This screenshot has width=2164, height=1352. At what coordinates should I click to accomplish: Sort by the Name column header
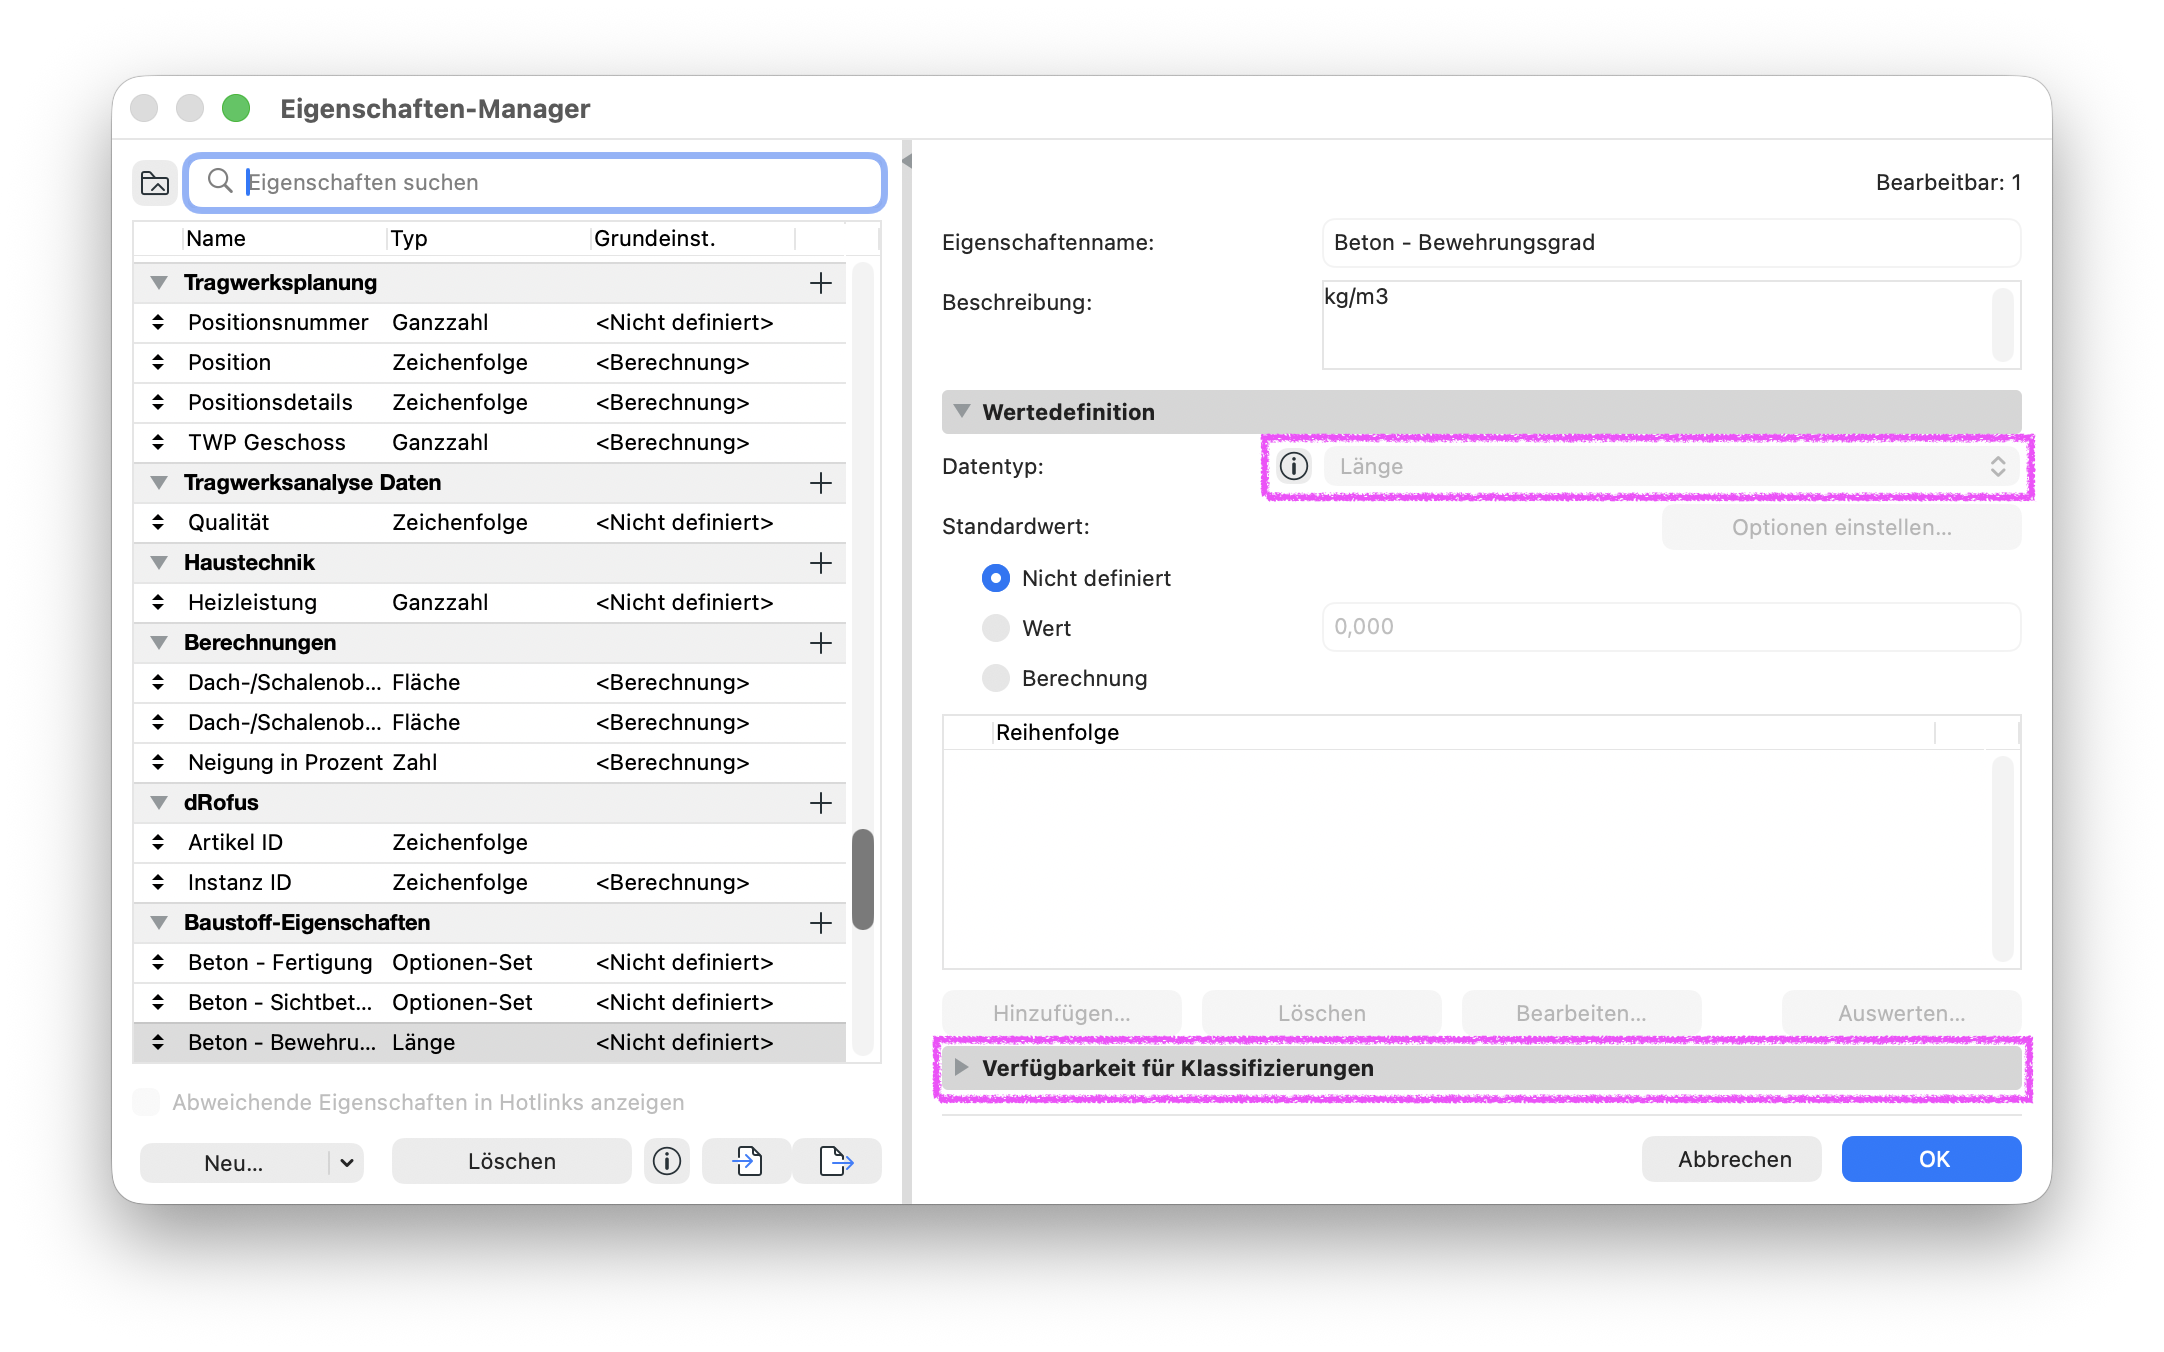[x=283, y=238]
